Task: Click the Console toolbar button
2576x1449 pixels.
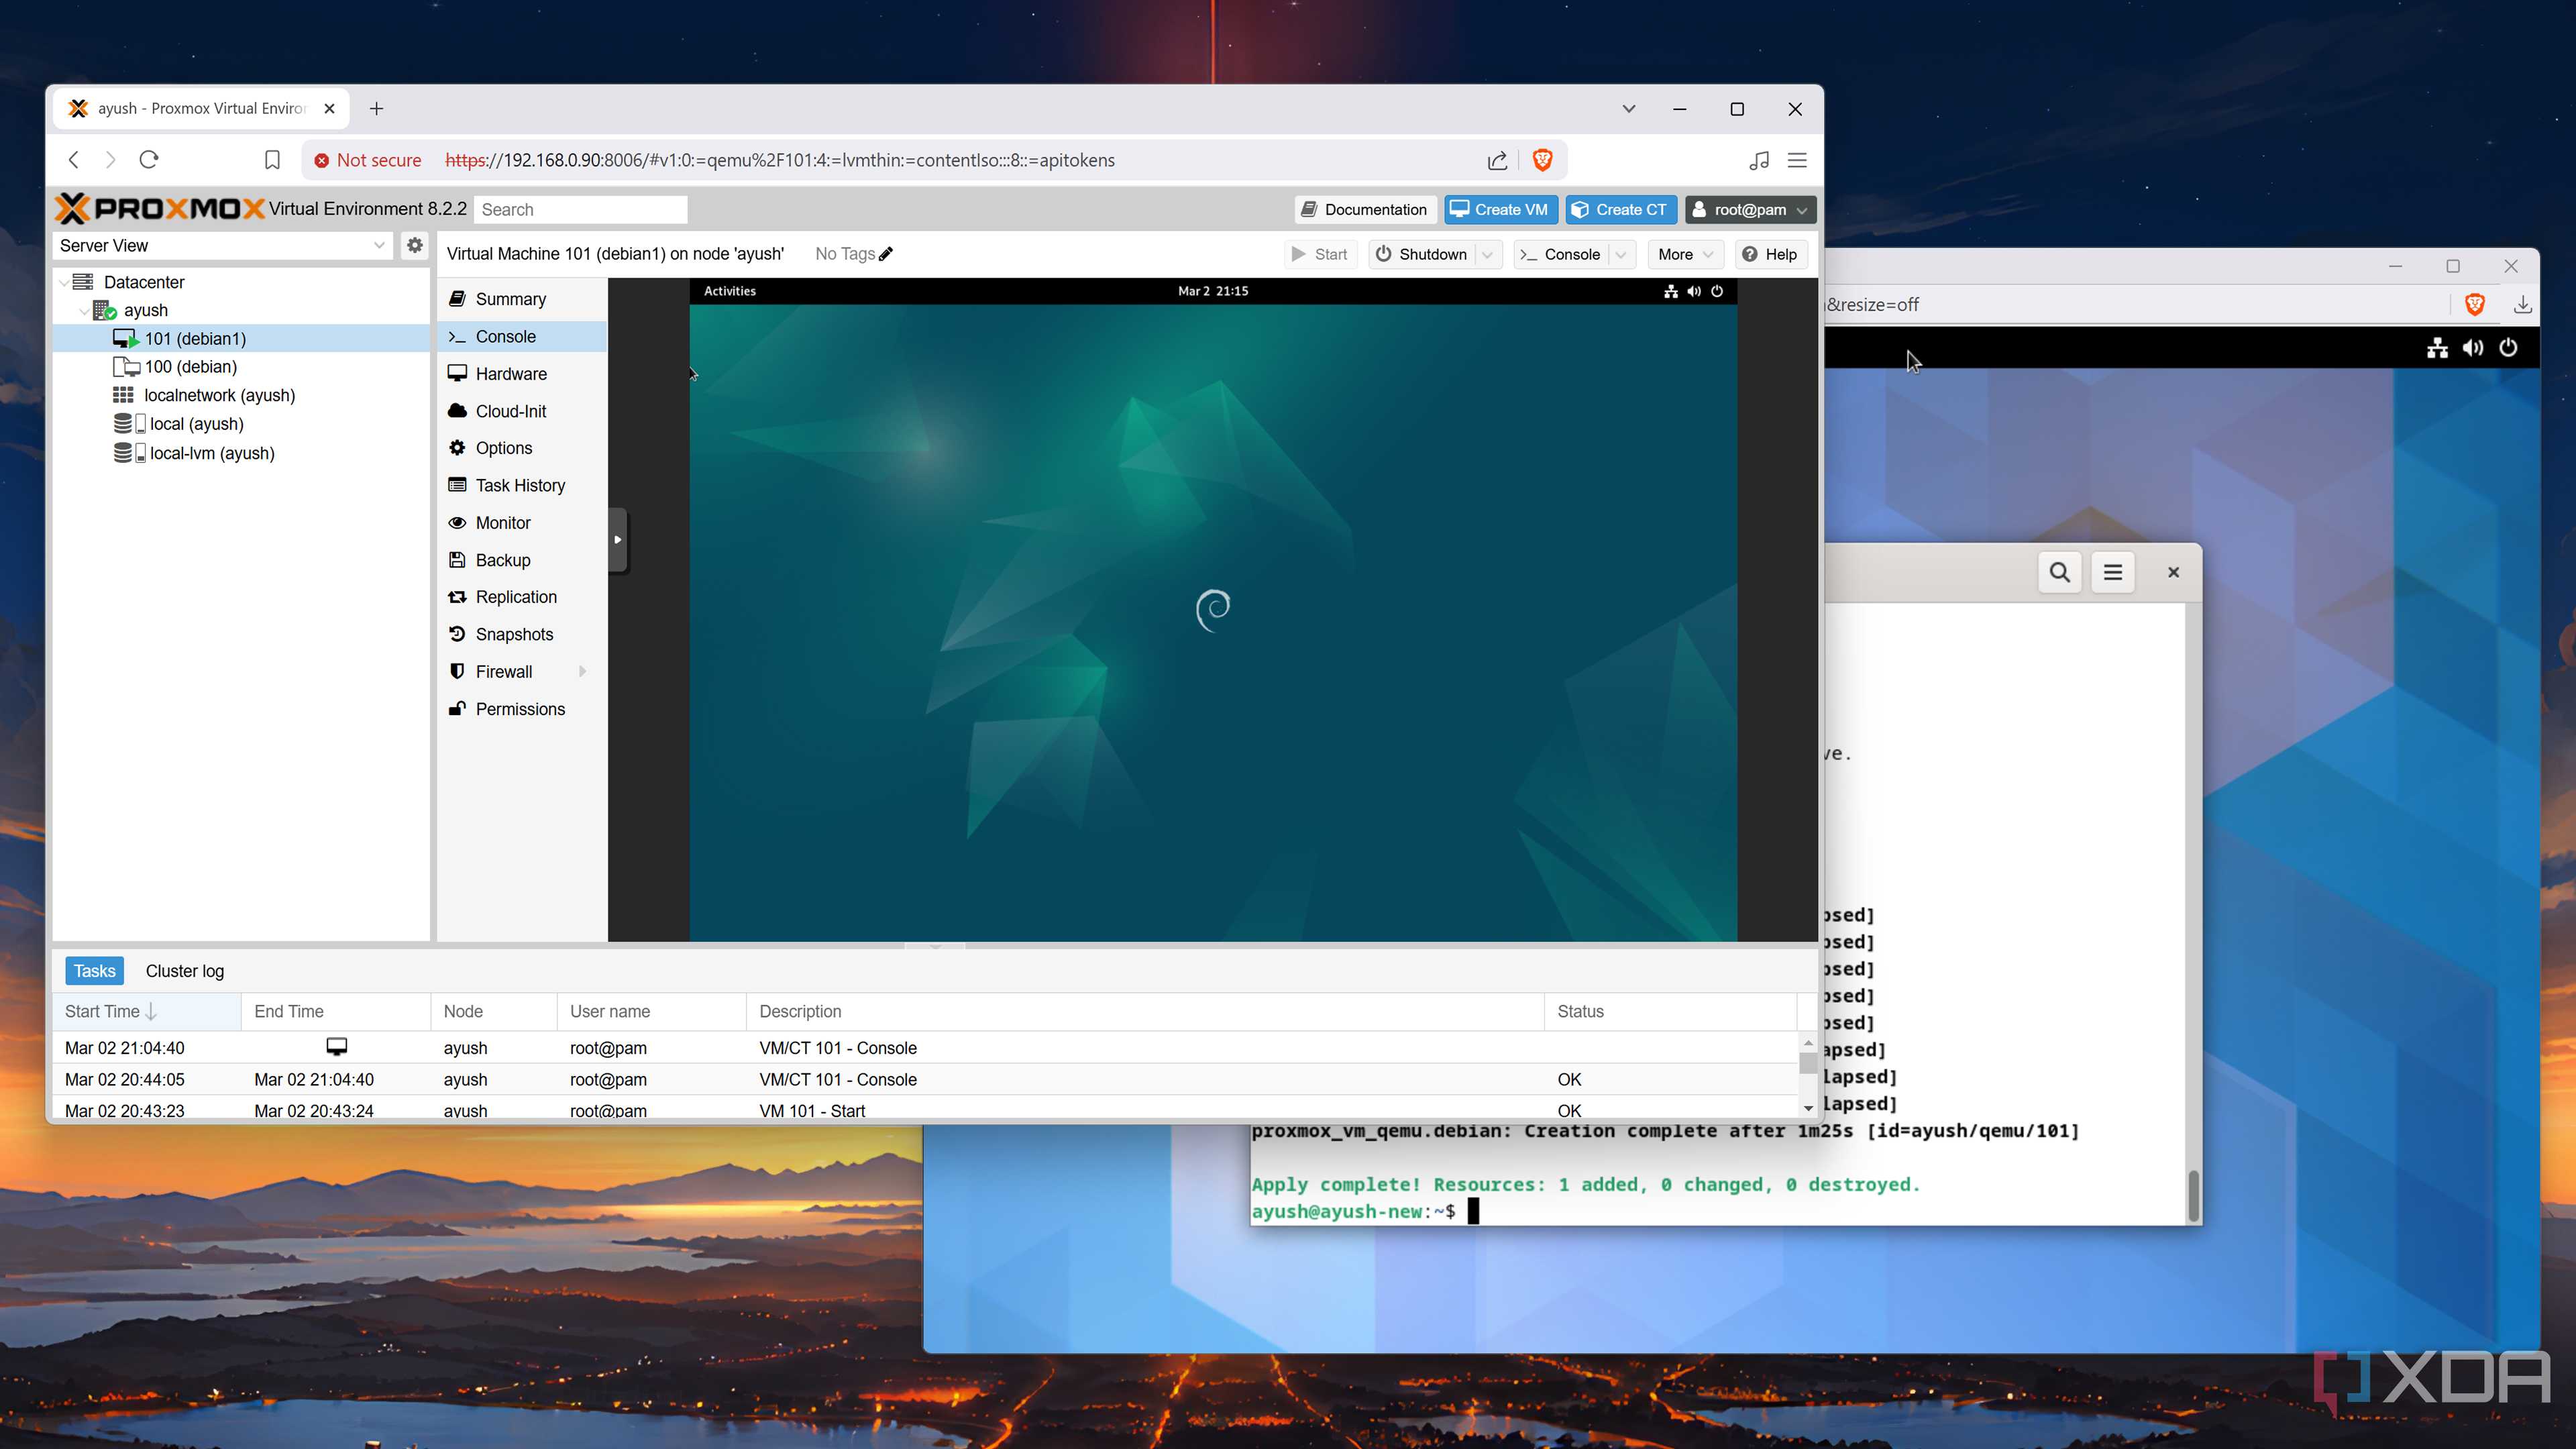Action: pyautogui.click(x=1561, y=254)
